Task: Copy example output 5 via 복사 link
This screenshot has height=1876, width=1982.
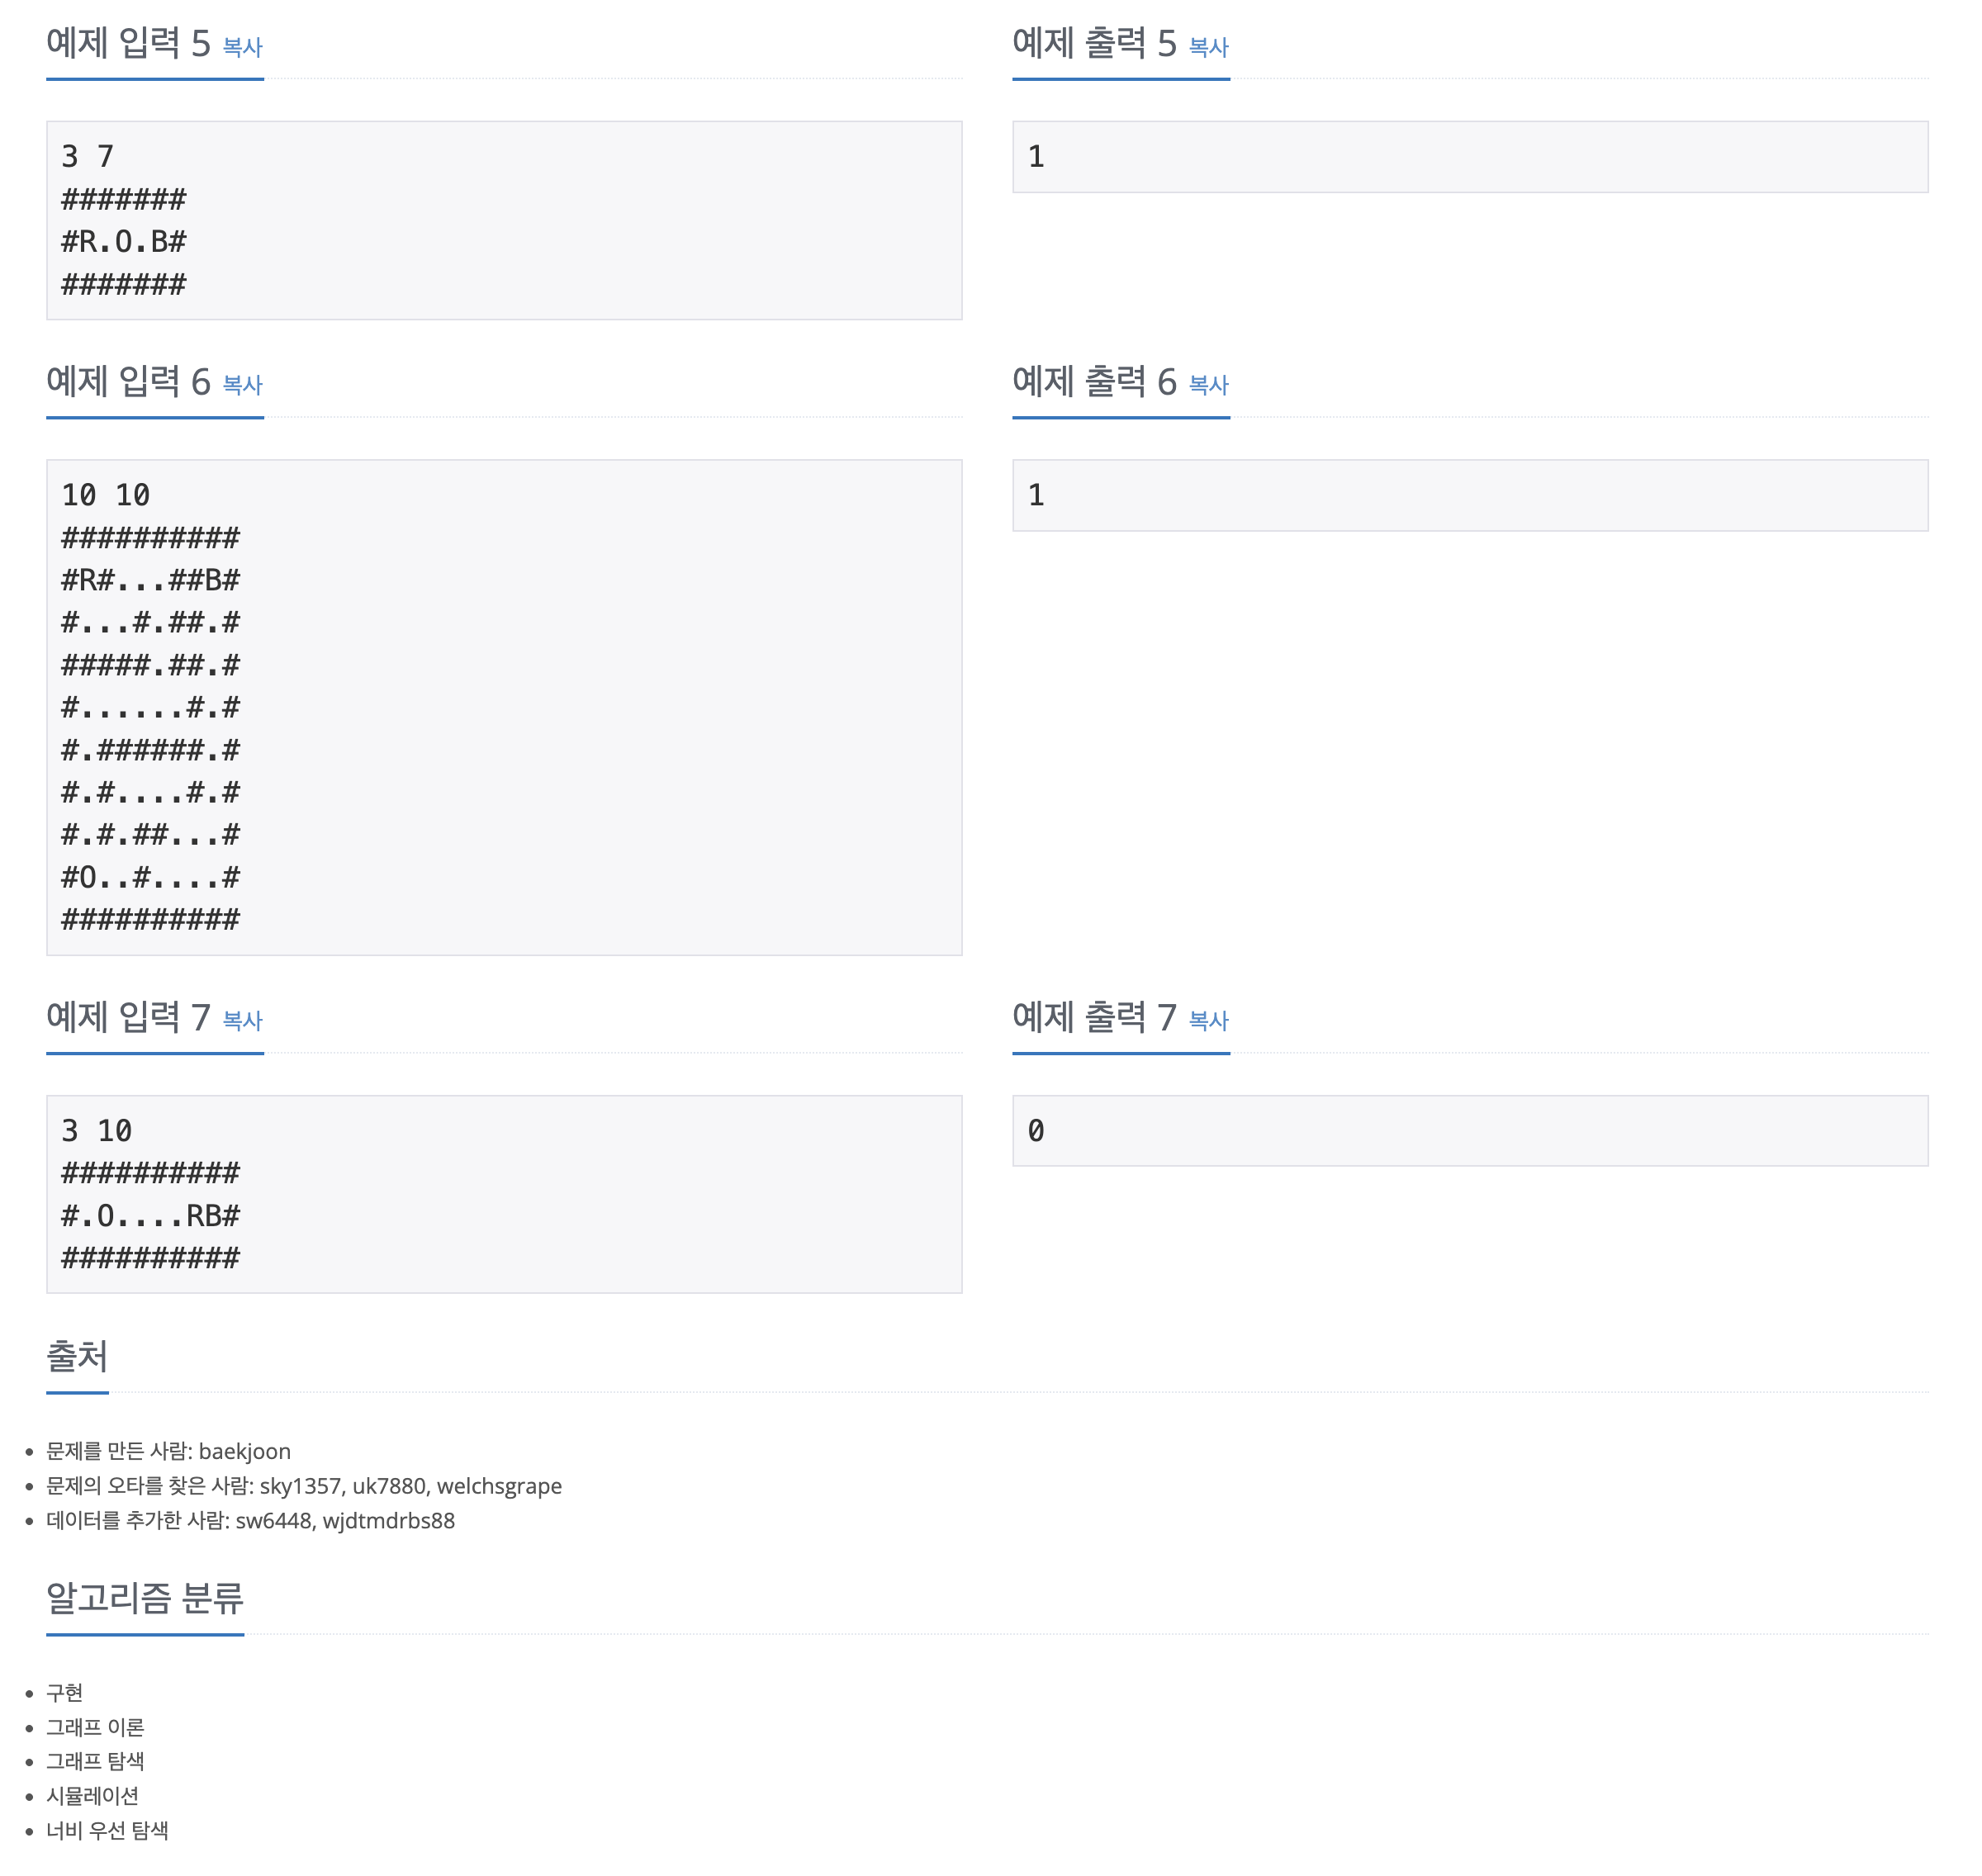Action: pos(1208,47)
